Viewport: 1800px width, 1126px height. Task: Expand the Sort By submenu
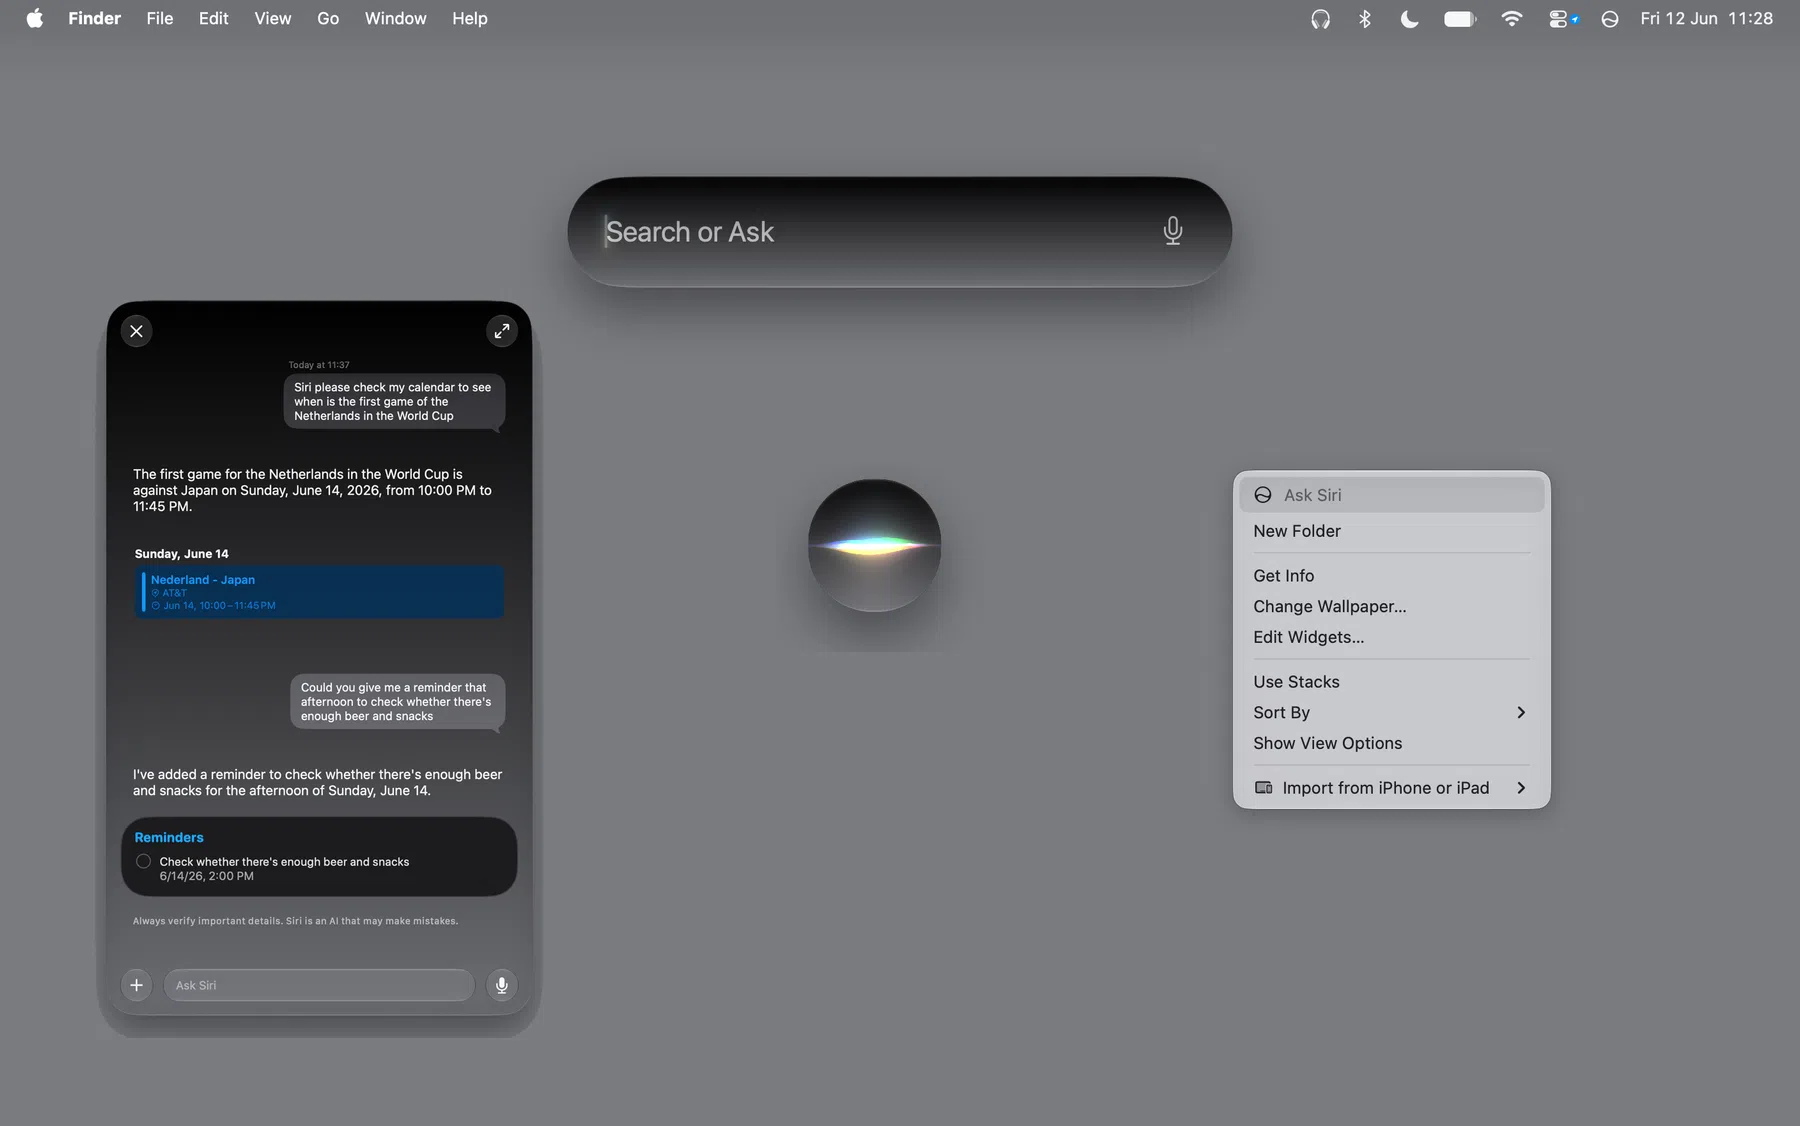click(x=1392, y=713)
